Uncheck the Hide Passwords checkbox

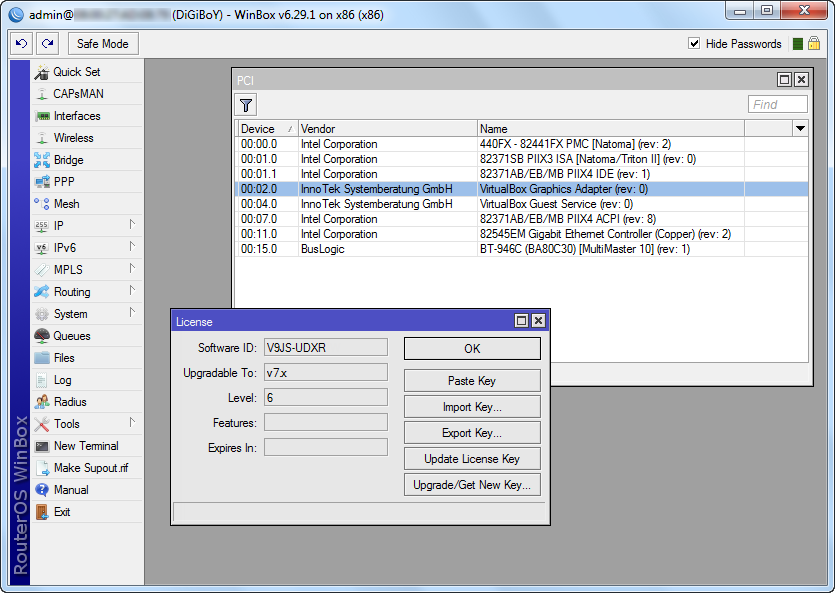694,44
